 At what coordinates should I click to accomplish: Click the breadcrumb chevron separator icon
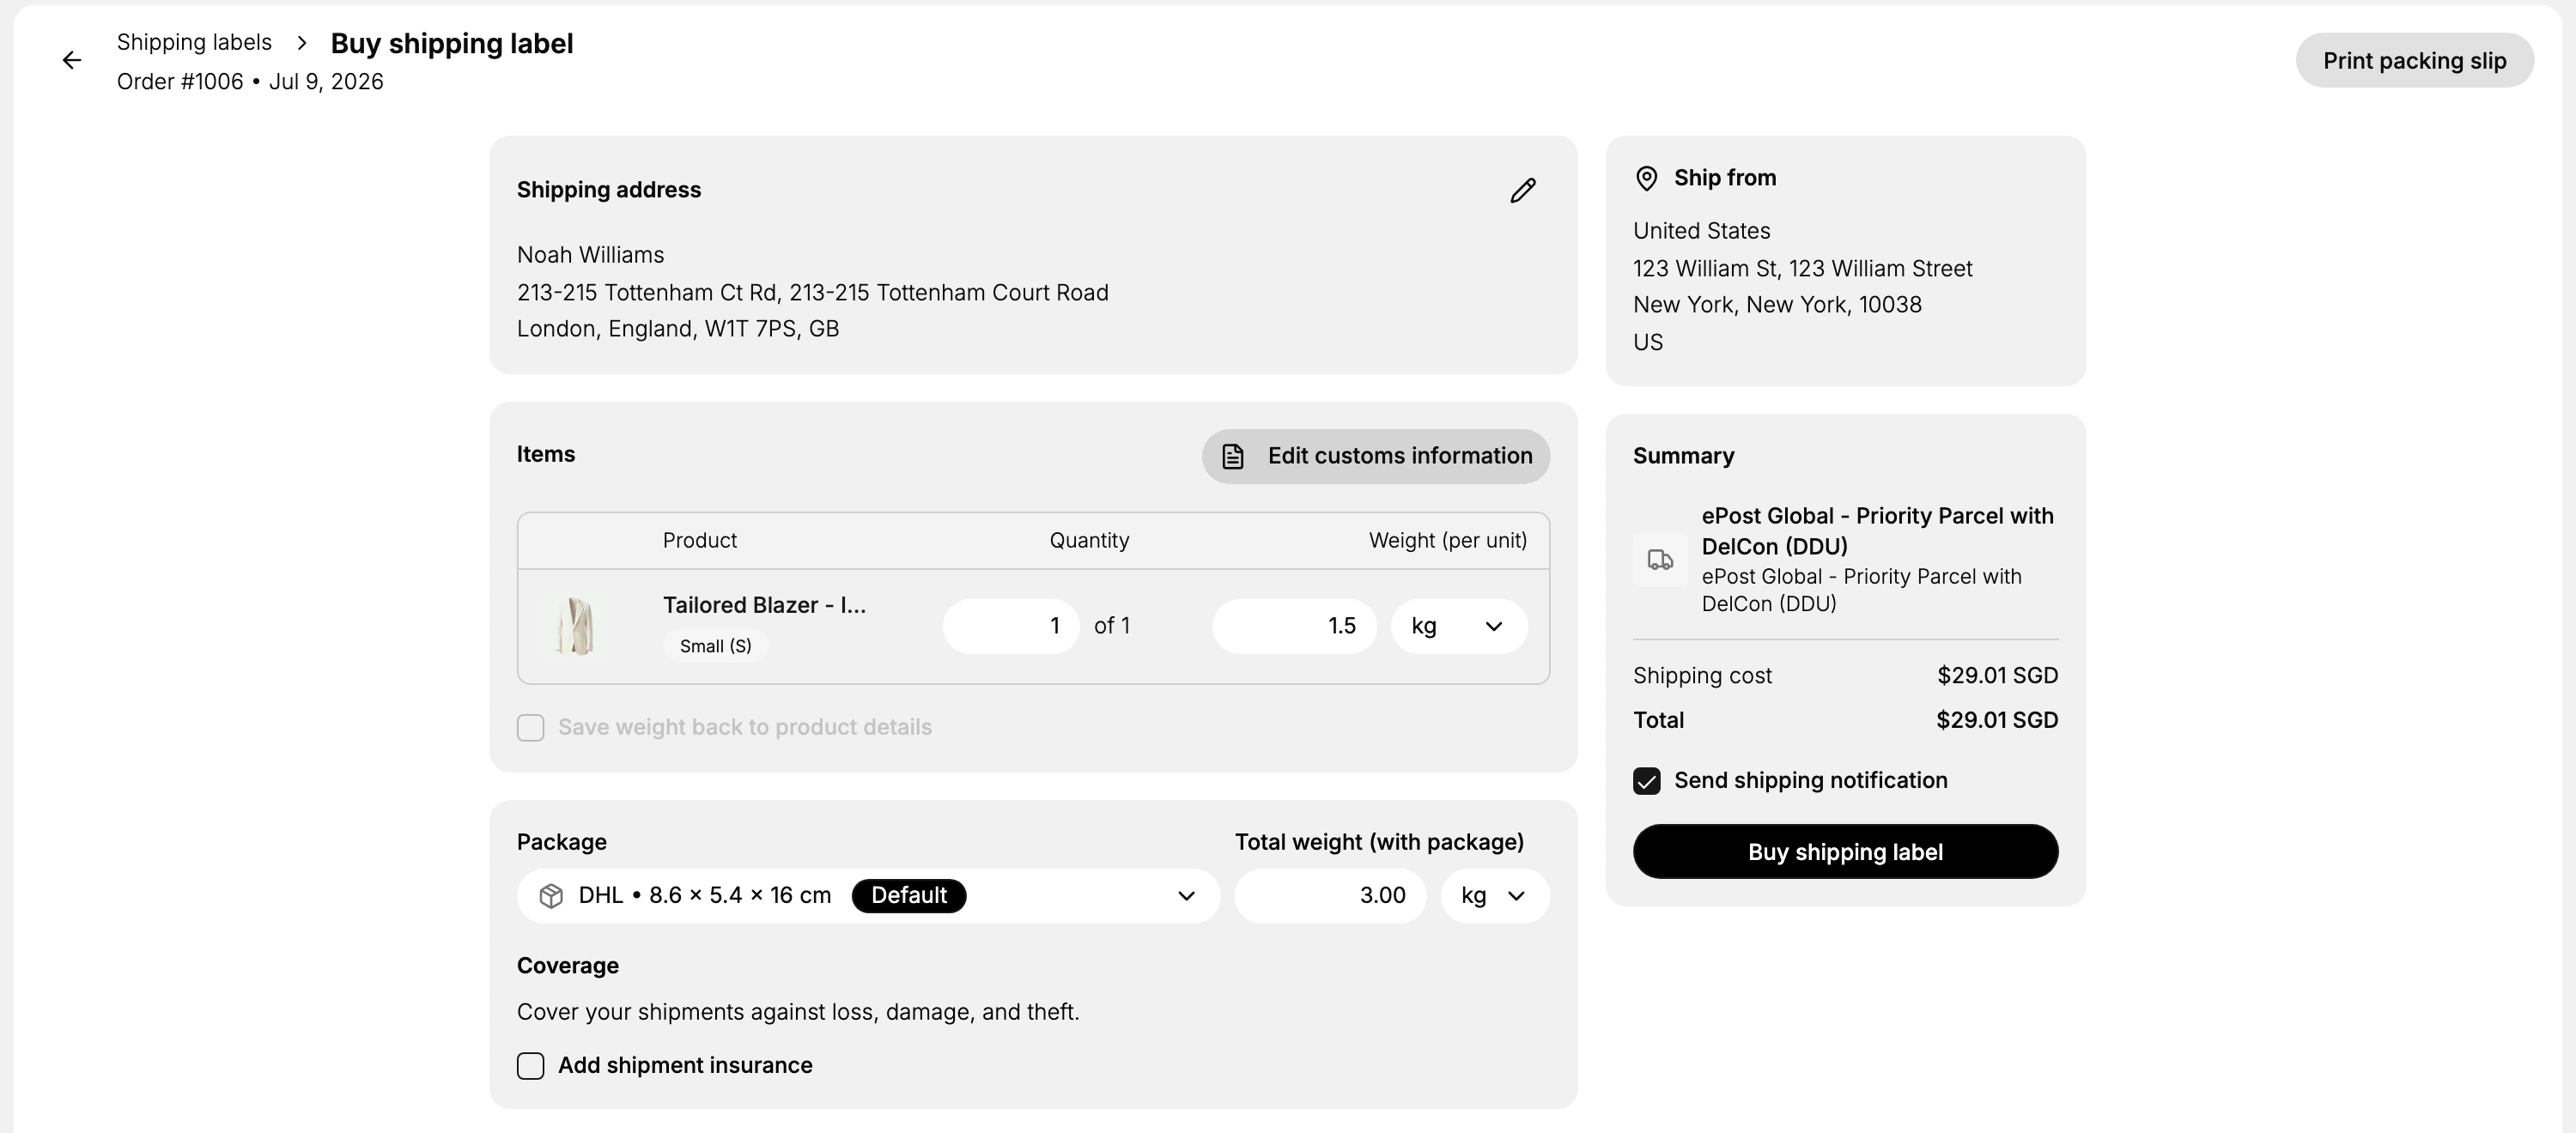(x=302, y=43)
